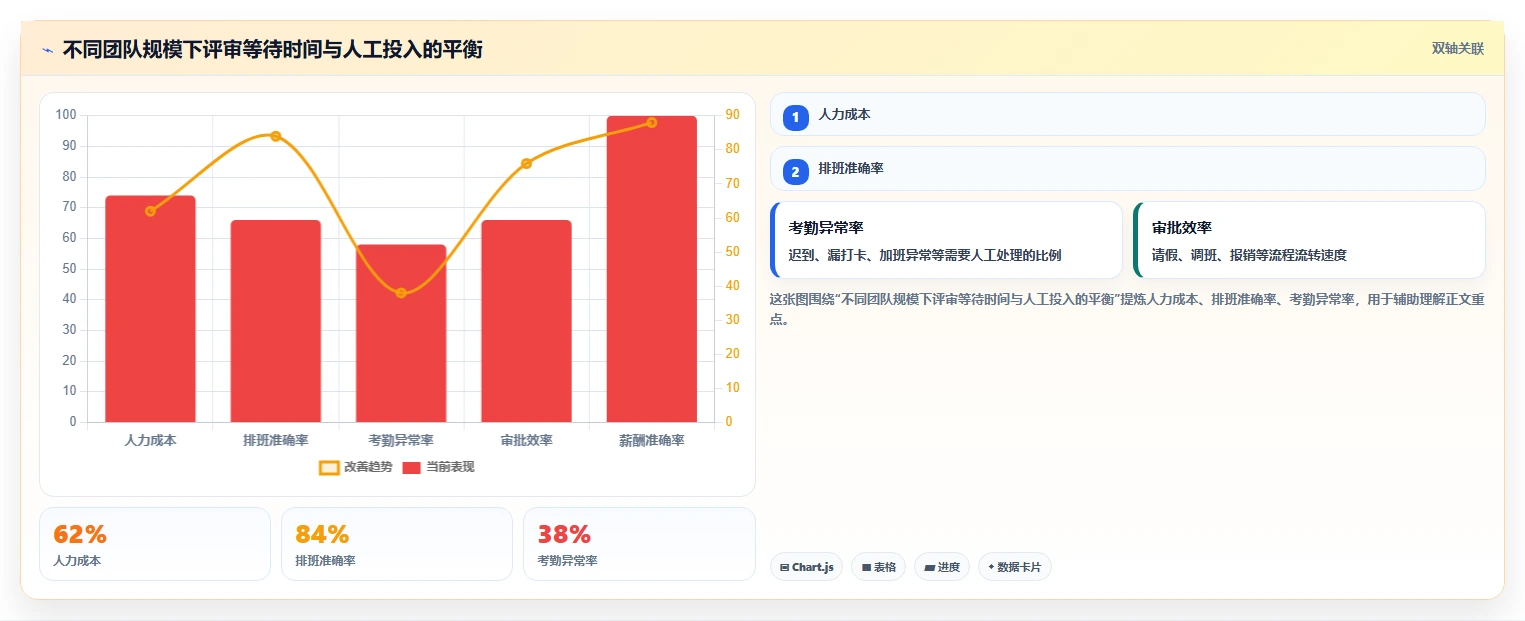
Task: Click the Chart.js tag
Action: 807,567
